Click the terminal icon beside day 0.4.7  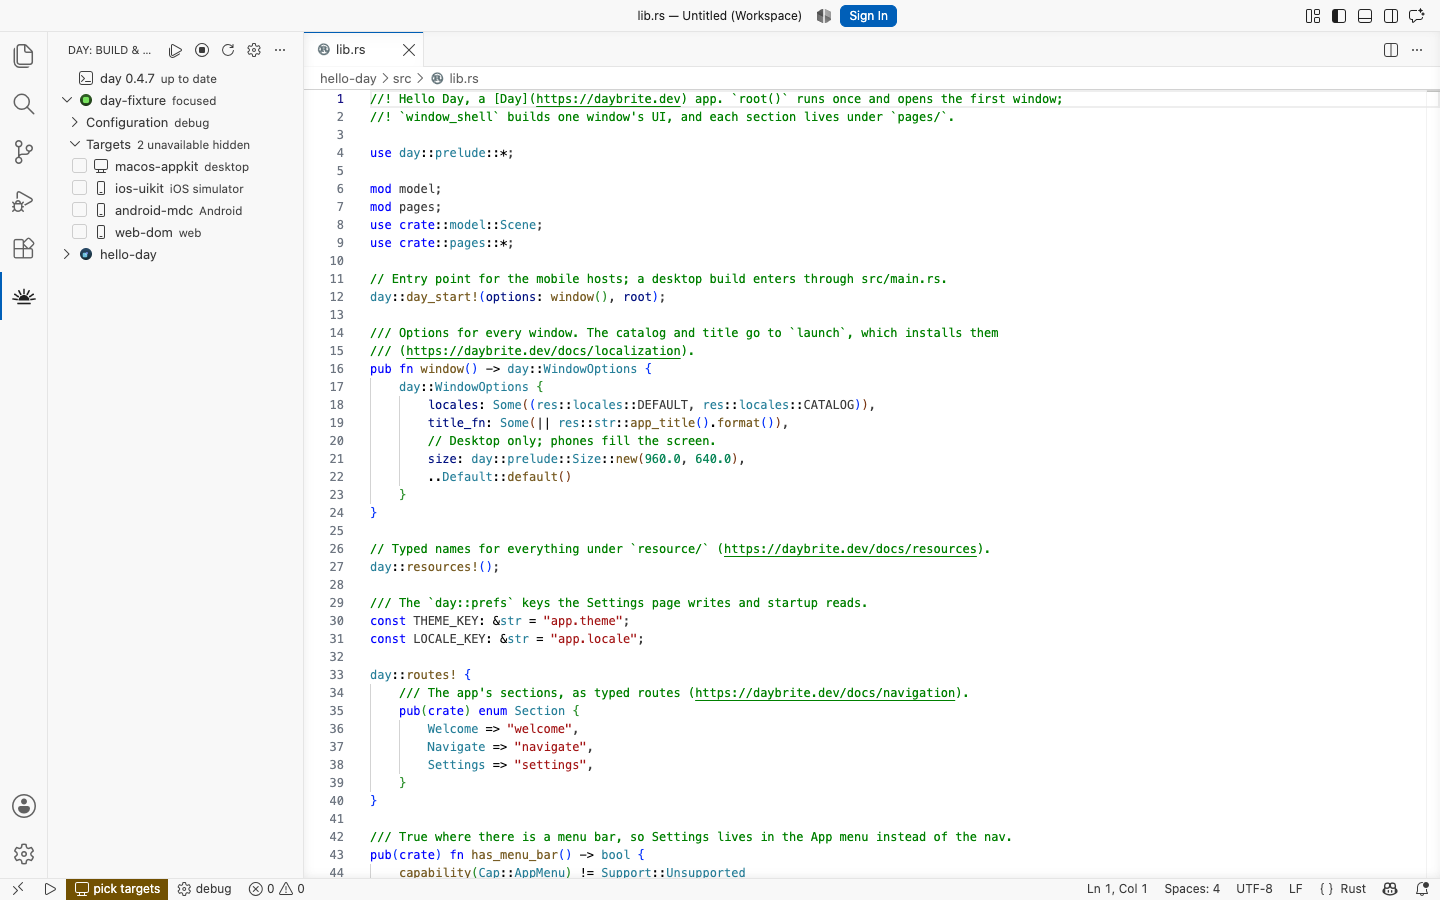click(x=86, y=78)
